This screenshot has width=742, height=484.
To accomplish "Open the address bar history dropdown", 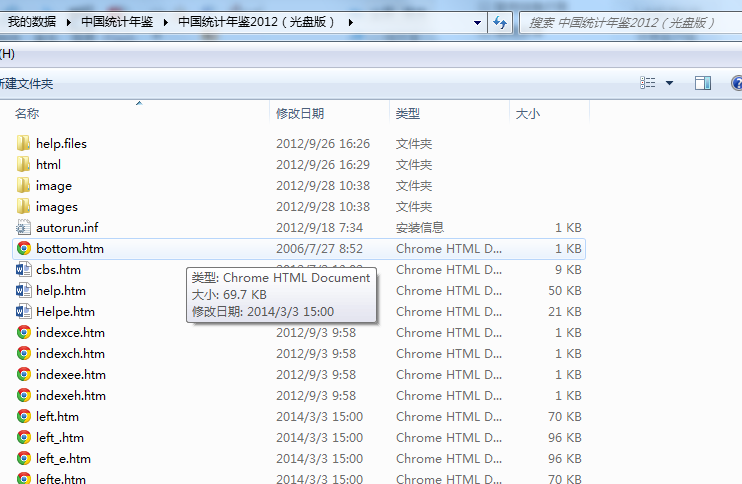I will [477, 22].
